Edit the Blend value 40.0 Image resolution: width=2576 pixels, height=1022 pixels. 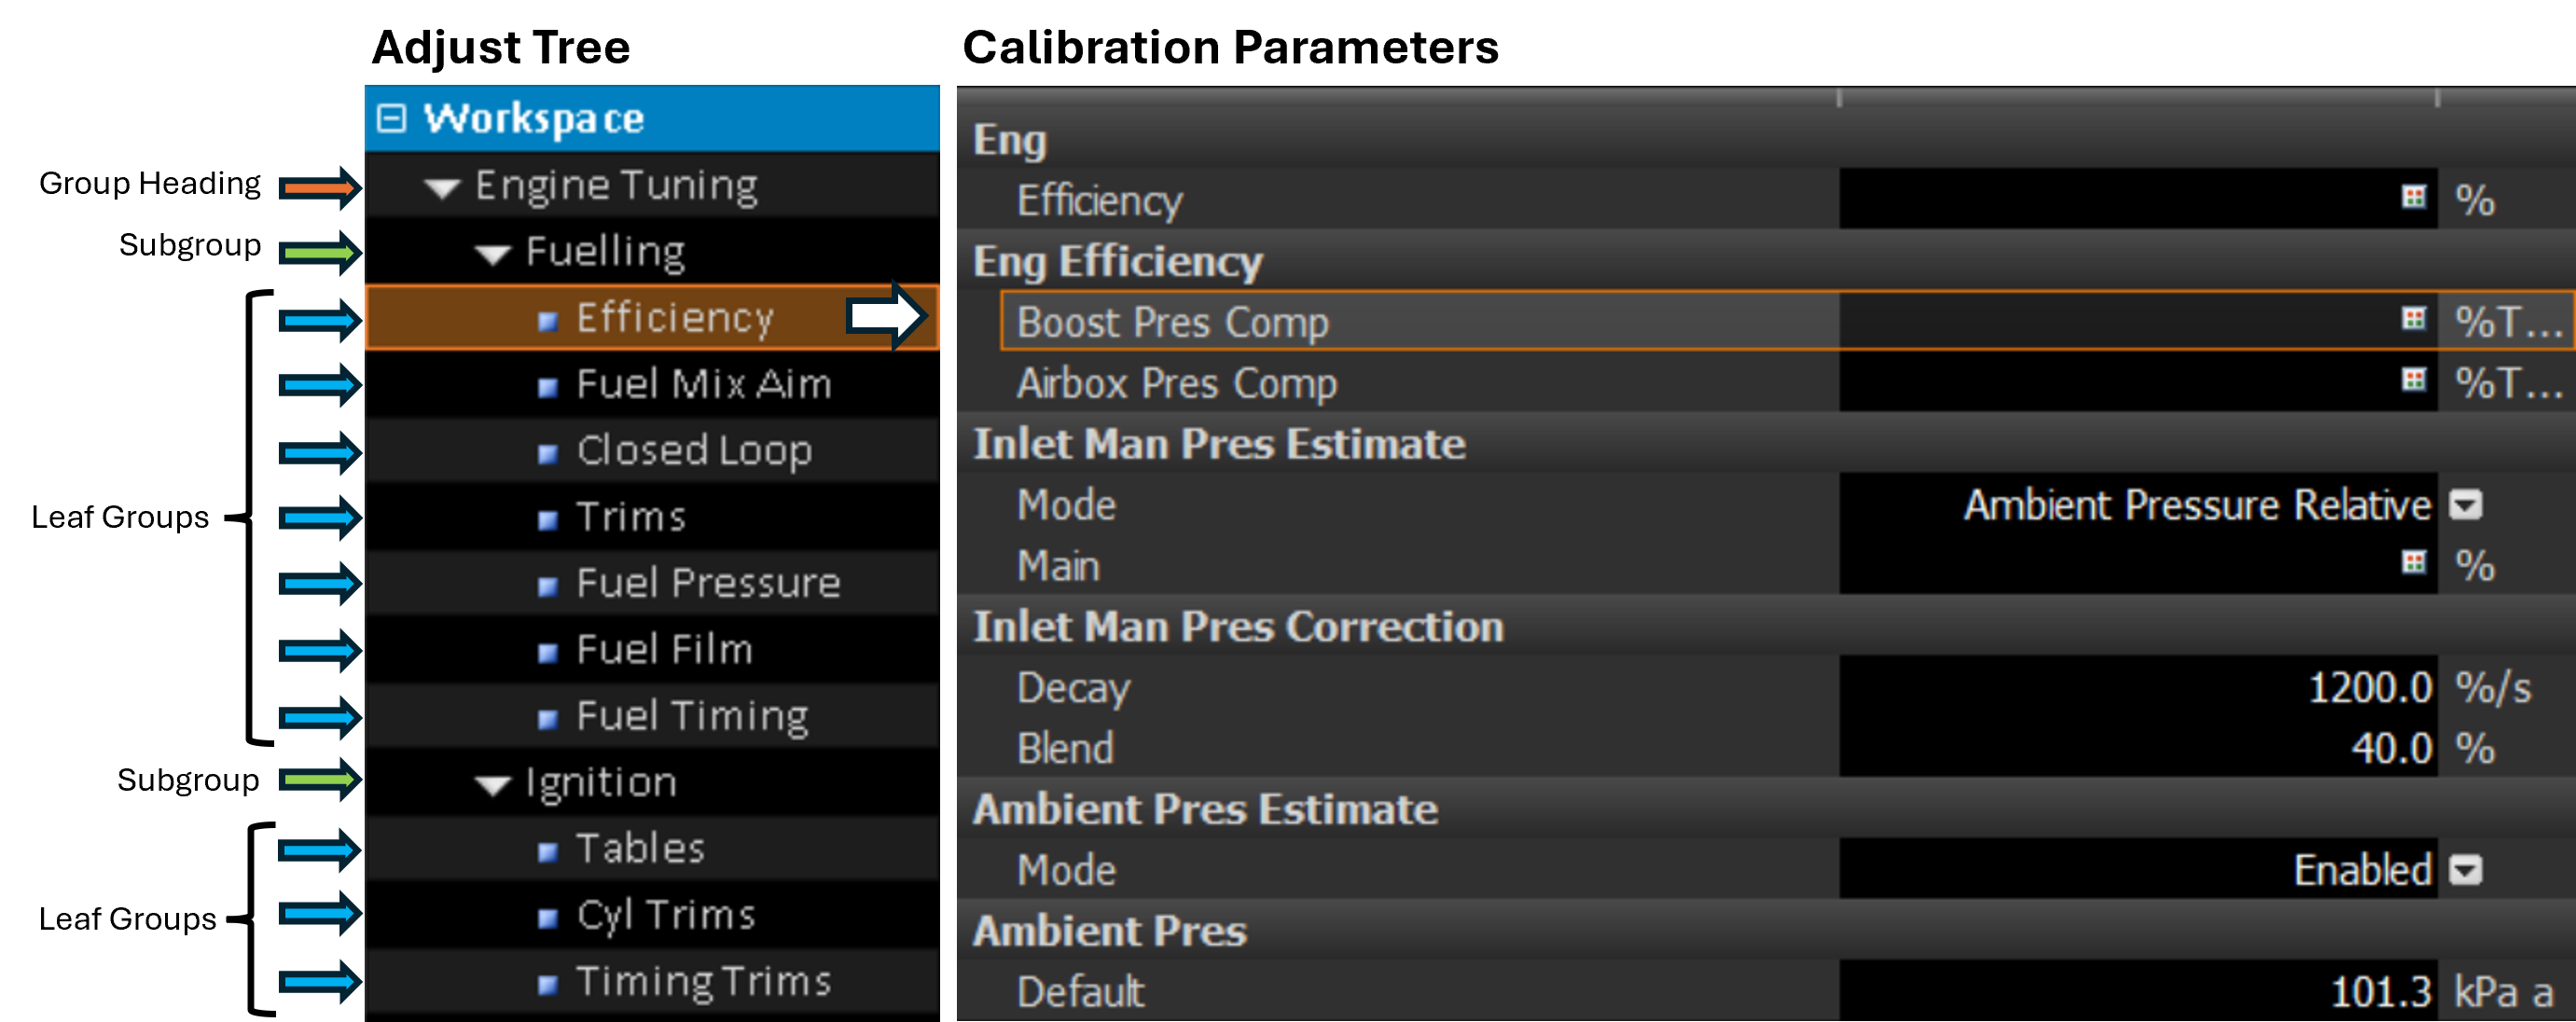[2390, 749]
